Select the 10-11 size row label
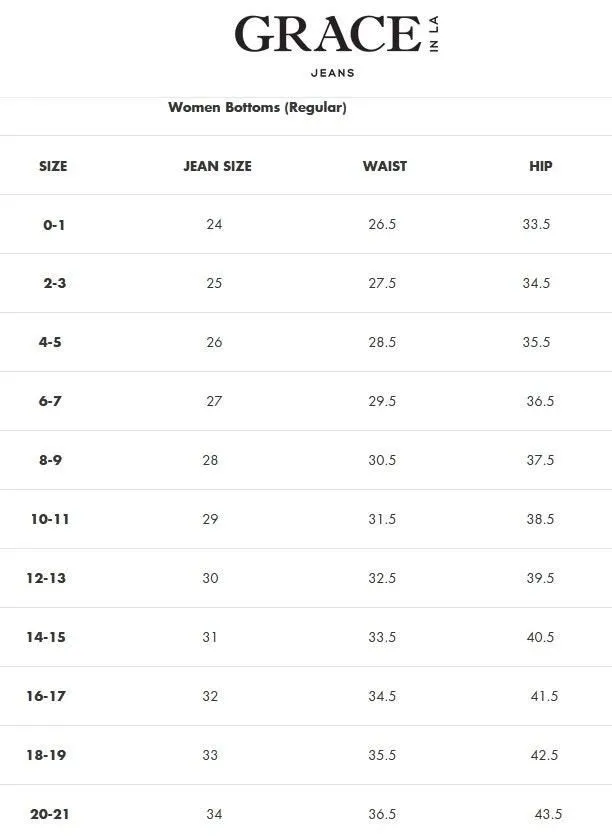The height and width of the screenshot is (839, 612). [50, 519]
